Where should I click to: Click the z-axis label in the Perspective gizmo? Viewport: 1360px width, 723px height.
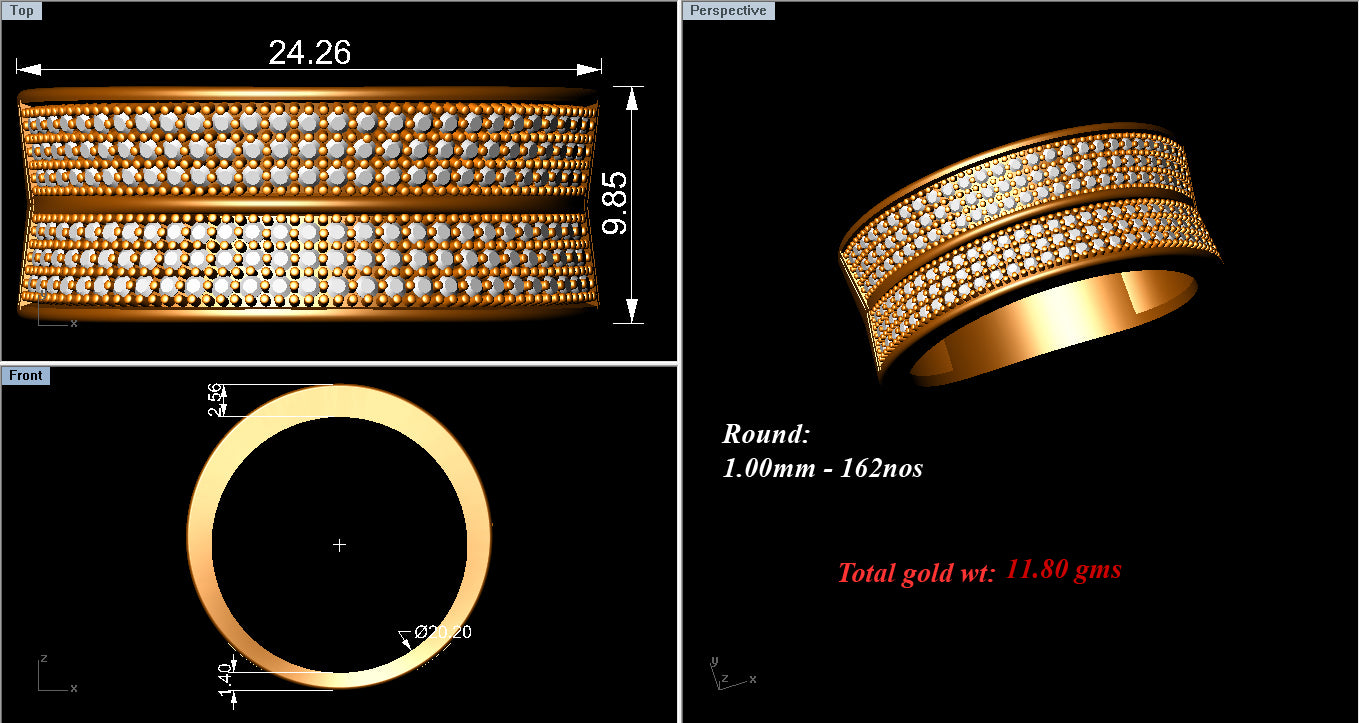point(725,679)
